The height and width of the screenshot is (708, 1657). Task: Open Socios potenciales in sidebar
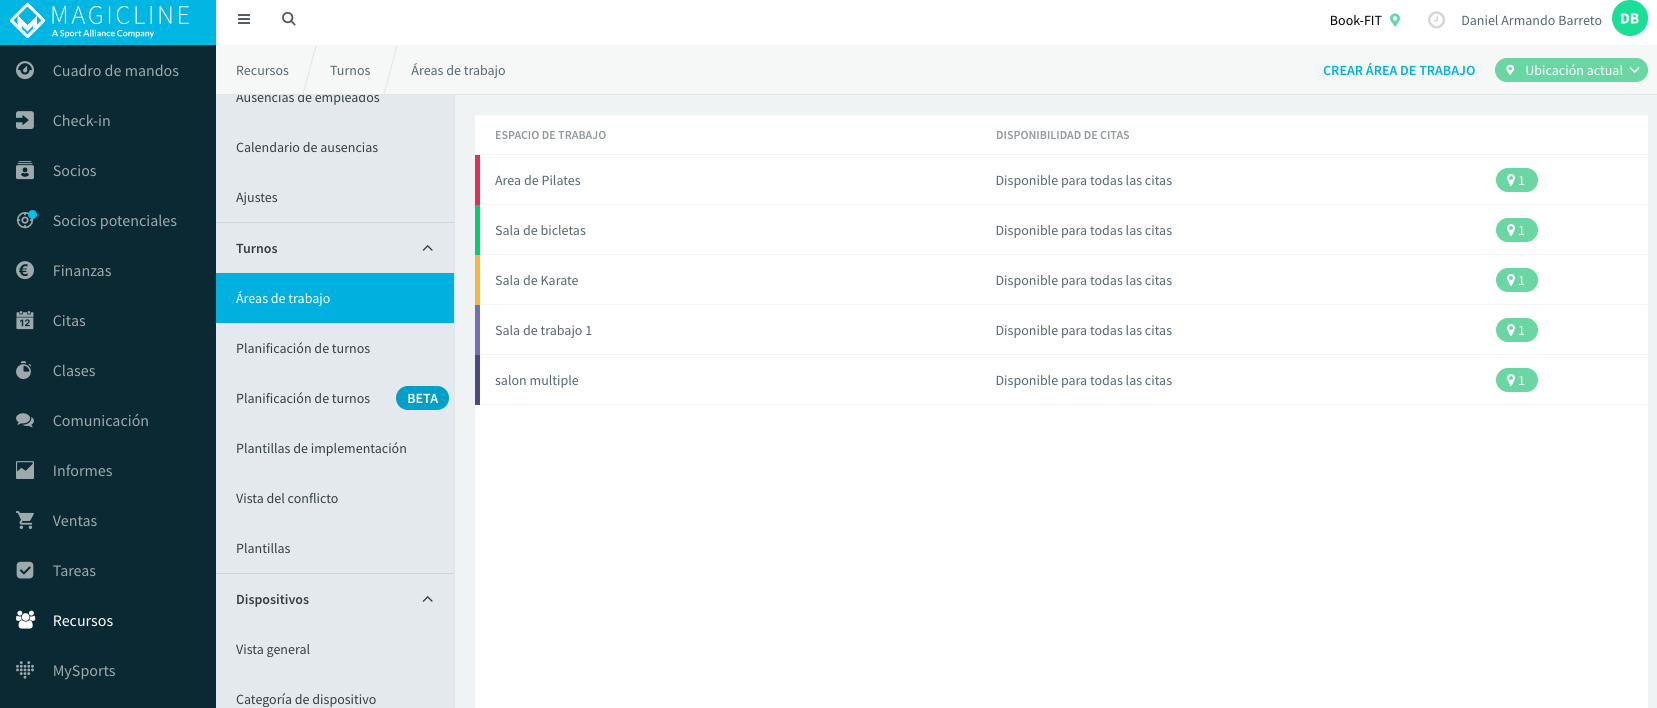tap(108, 220)
